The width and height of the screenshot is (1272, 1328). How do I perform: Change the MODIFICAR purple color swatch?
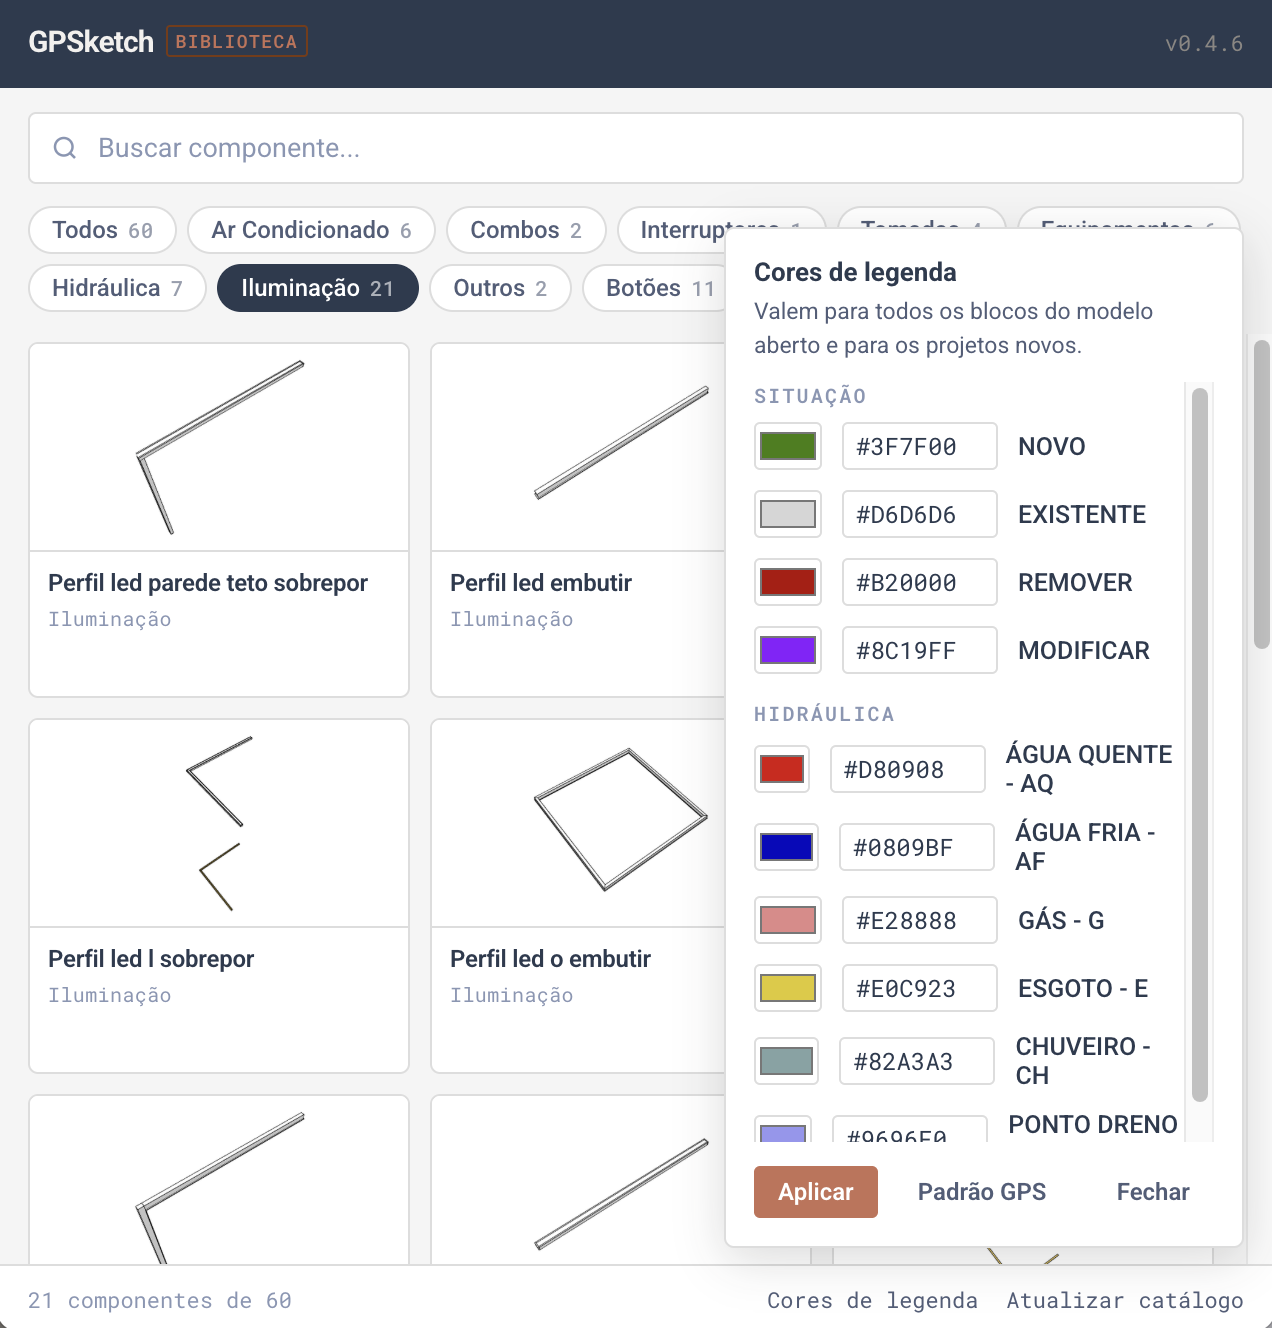[788, 650]
